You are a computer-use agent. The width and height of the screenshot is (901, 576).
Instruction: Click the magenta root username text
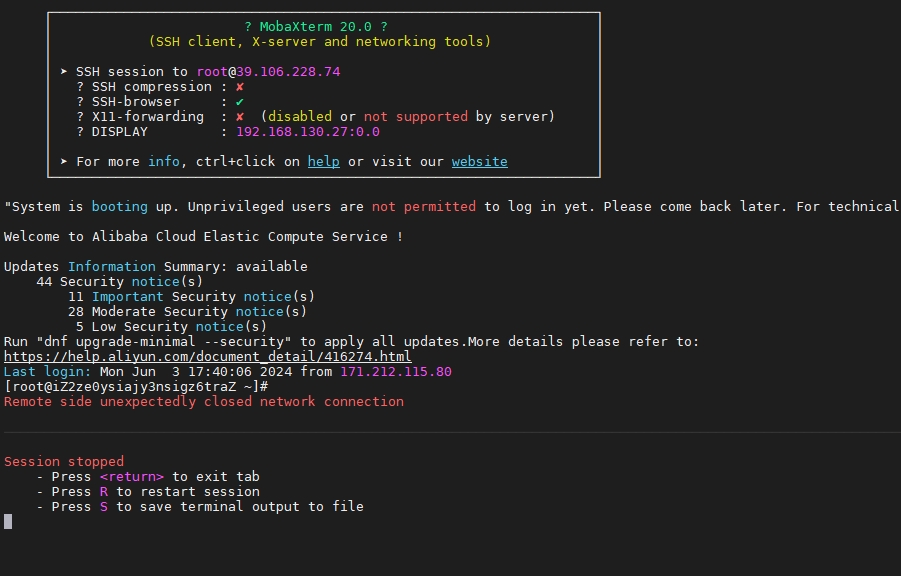coord(213,72)
